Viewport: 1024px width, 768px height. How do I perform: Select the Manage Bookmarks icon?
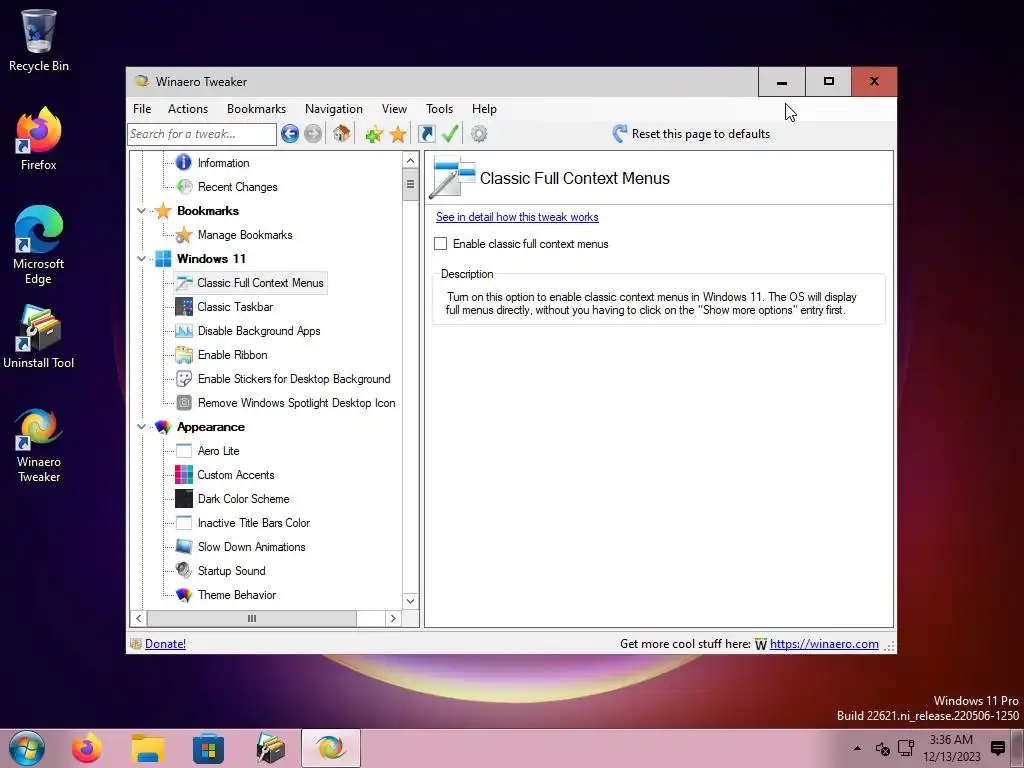point(184,234)
